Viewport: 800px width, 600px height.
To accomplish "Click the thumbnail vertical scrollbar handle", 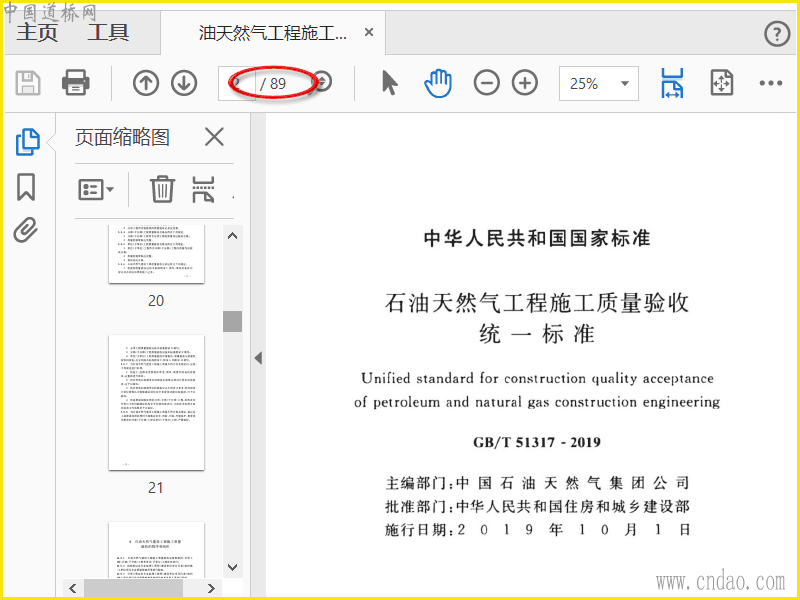I will click(233, 321).
